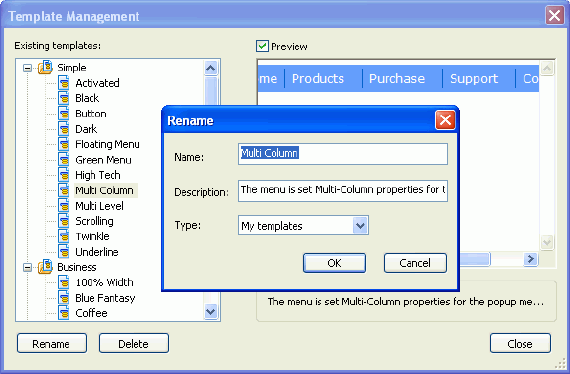Click Products in the preview menu
570x374 pixels.
(x=318, y=79)
